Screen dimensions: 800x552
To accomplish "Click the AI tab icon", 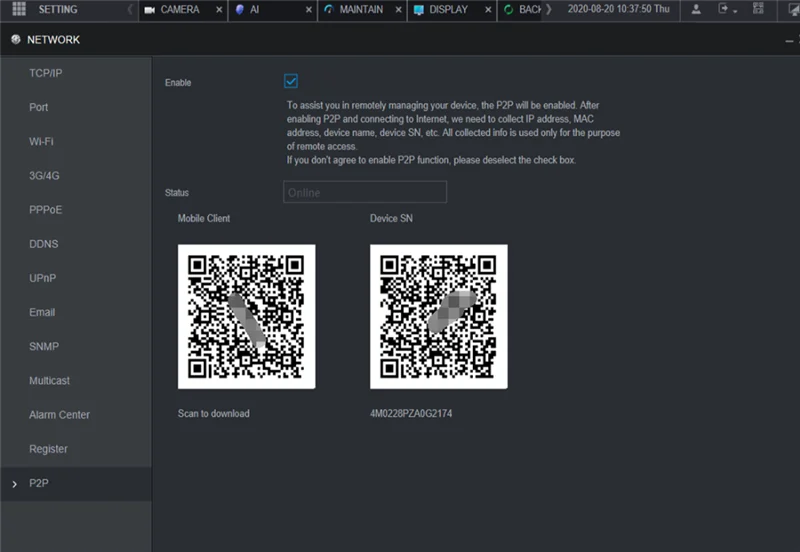I will (239, 9).
